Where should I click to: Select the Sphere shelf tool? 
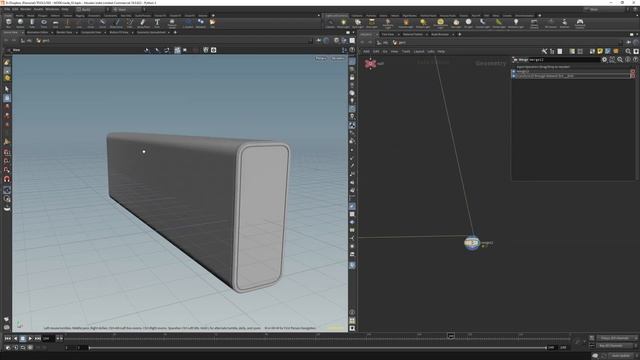pos(20,23)
